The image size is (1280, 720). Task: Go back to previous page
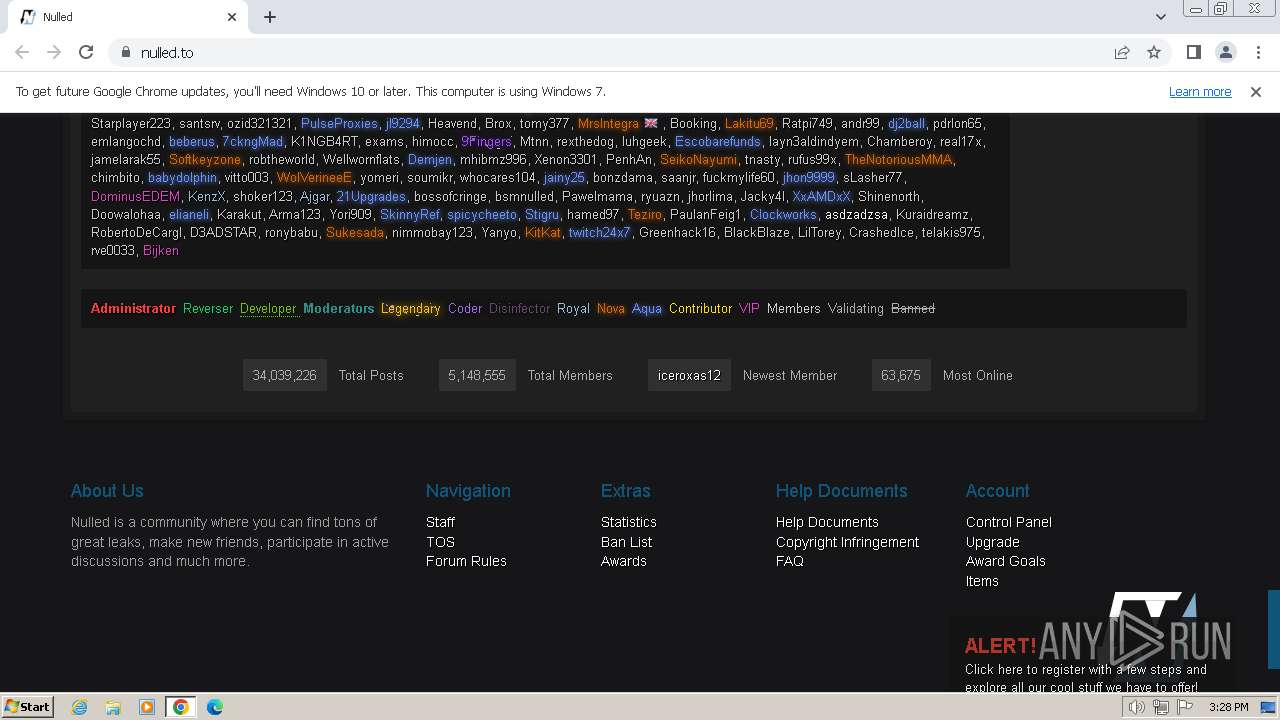[x=22, y=52]
